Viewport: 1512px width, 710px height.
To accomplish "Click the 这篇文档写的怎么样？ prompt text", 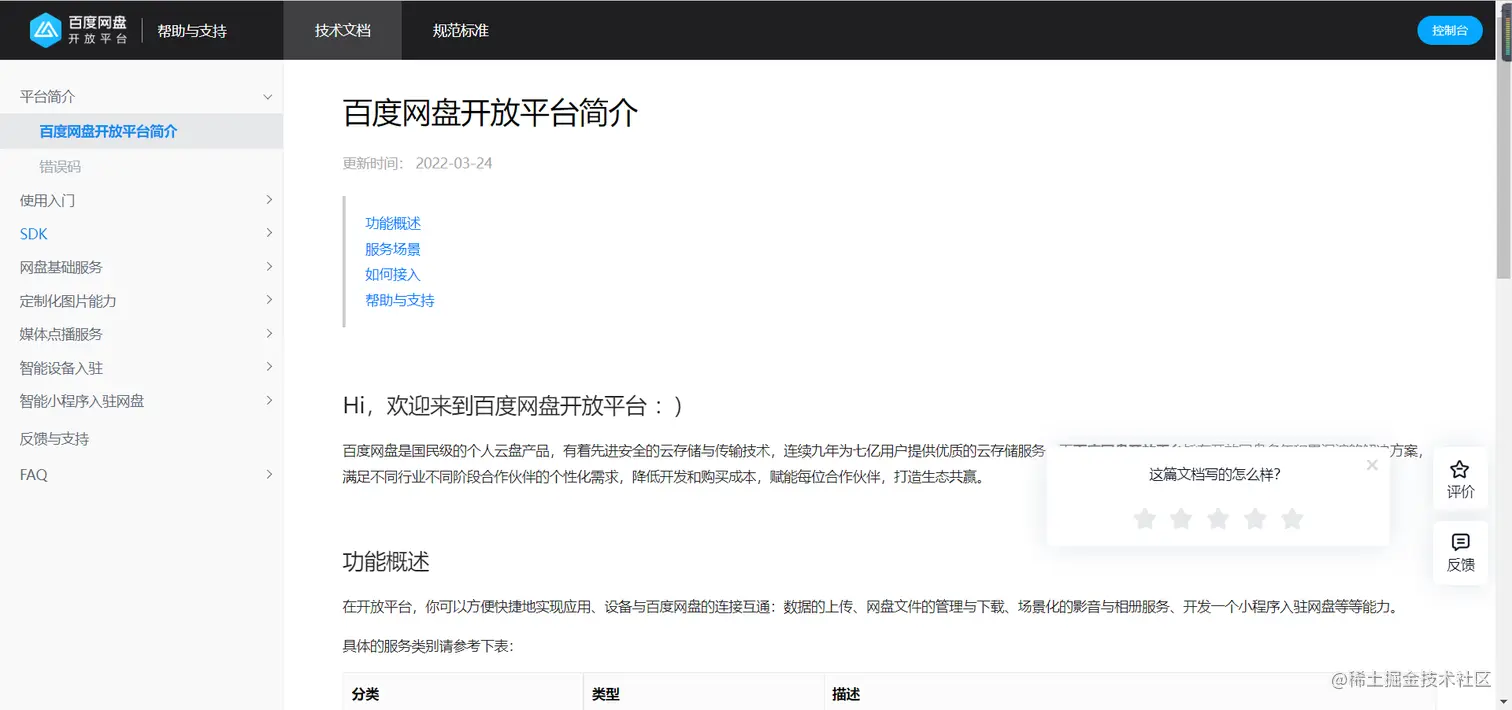I will tap(1215, 474).
